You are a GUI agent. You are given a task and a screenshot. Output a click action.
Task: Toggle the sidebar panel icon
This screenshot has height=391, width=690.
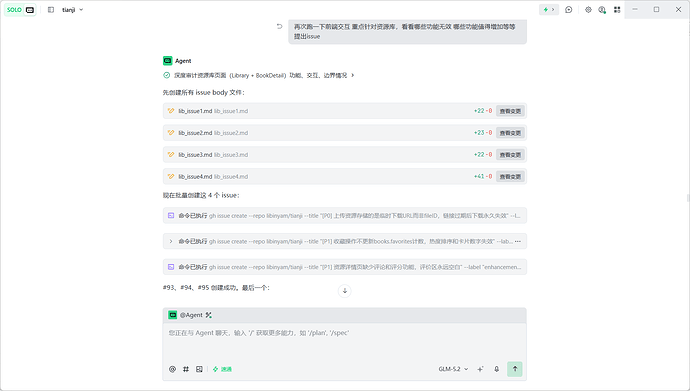51,10
